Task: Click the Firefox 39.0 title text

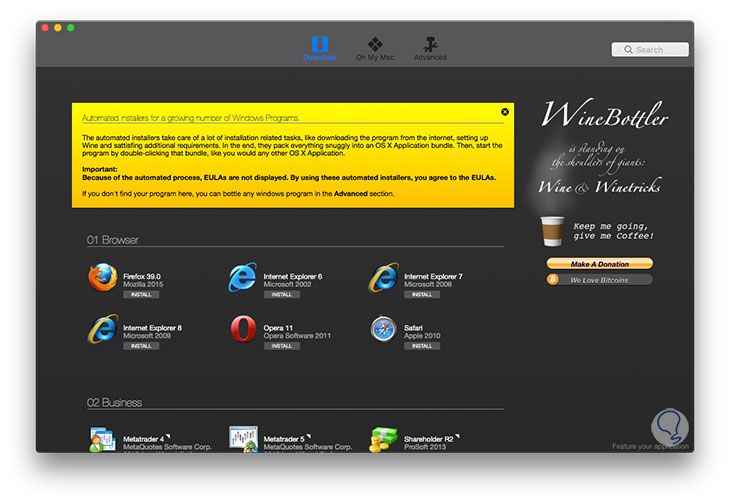Action: [x=142, y=276]
